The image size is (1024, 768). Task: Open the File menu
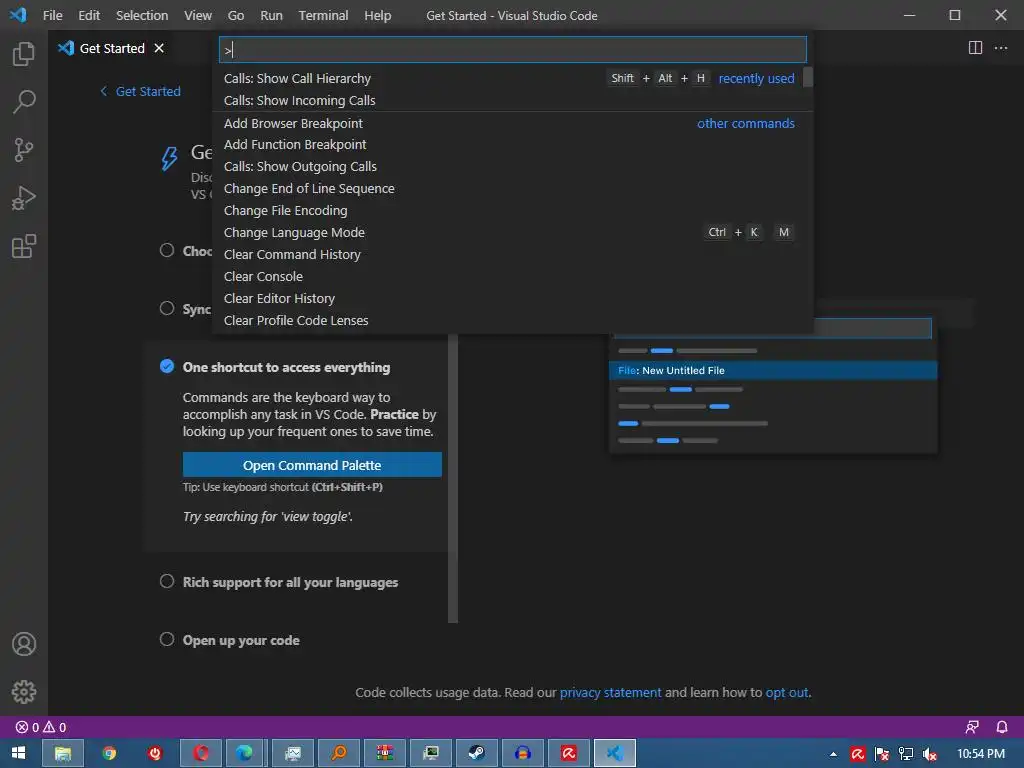(x=52, y=15)
